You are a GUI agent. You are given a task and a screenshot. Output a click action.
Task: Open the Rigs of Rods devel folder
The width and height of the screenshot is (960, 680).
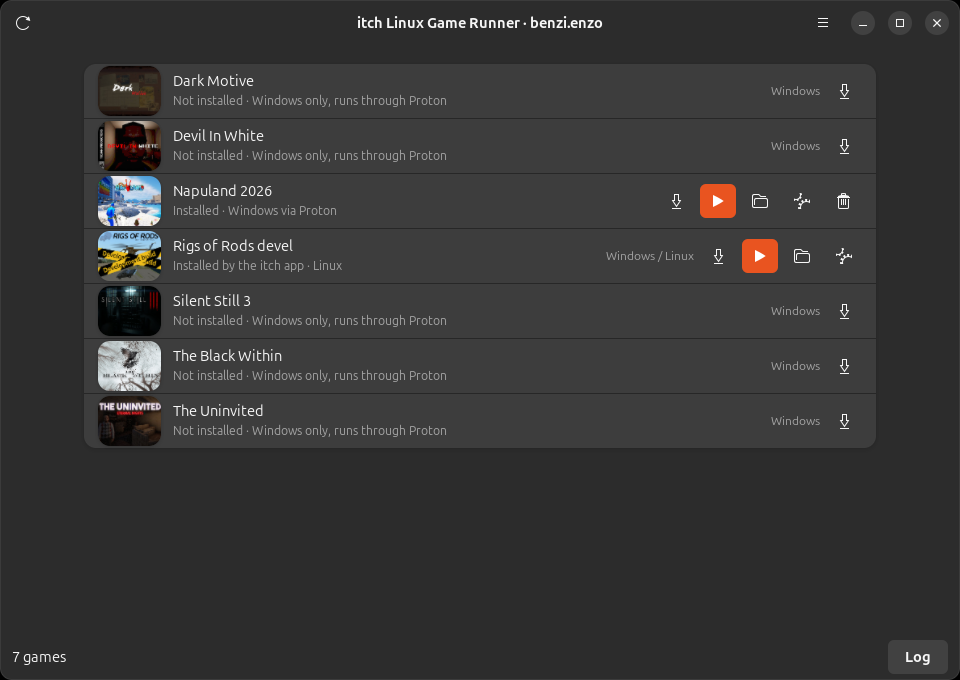tap(802, 256)
